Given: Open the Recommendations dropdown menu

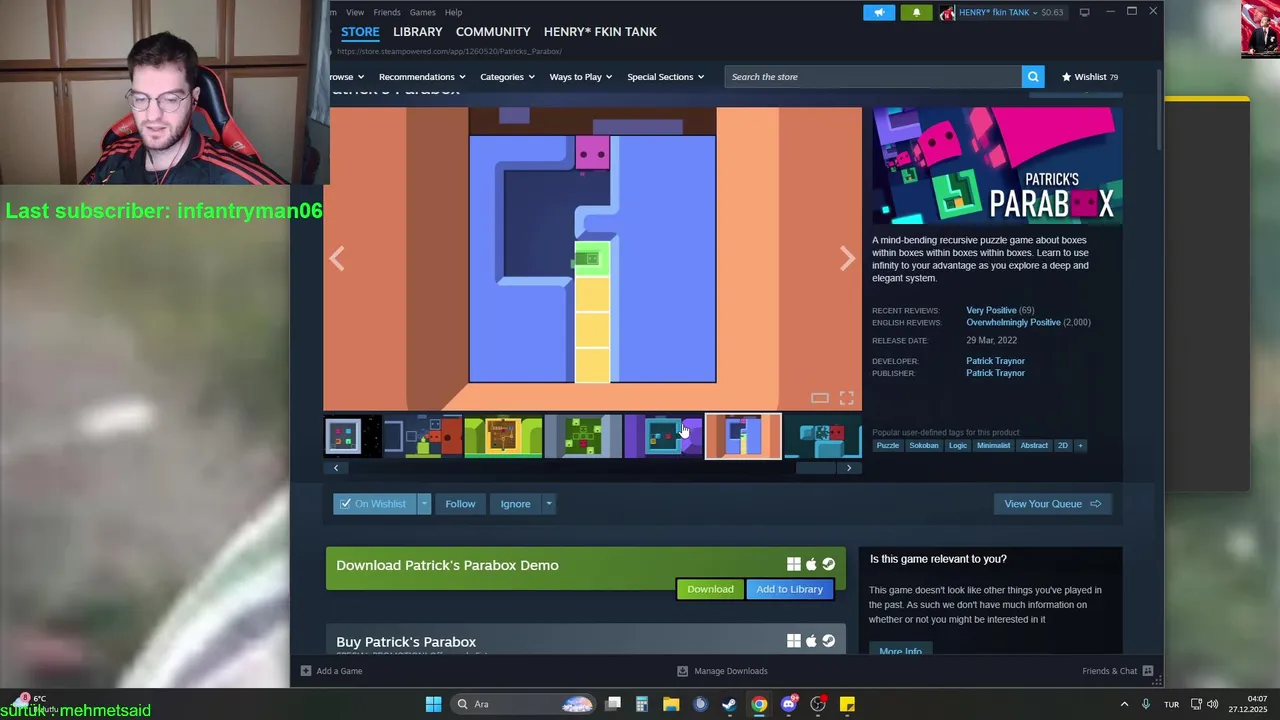Looking at the screenshot, I should (422, 77).
